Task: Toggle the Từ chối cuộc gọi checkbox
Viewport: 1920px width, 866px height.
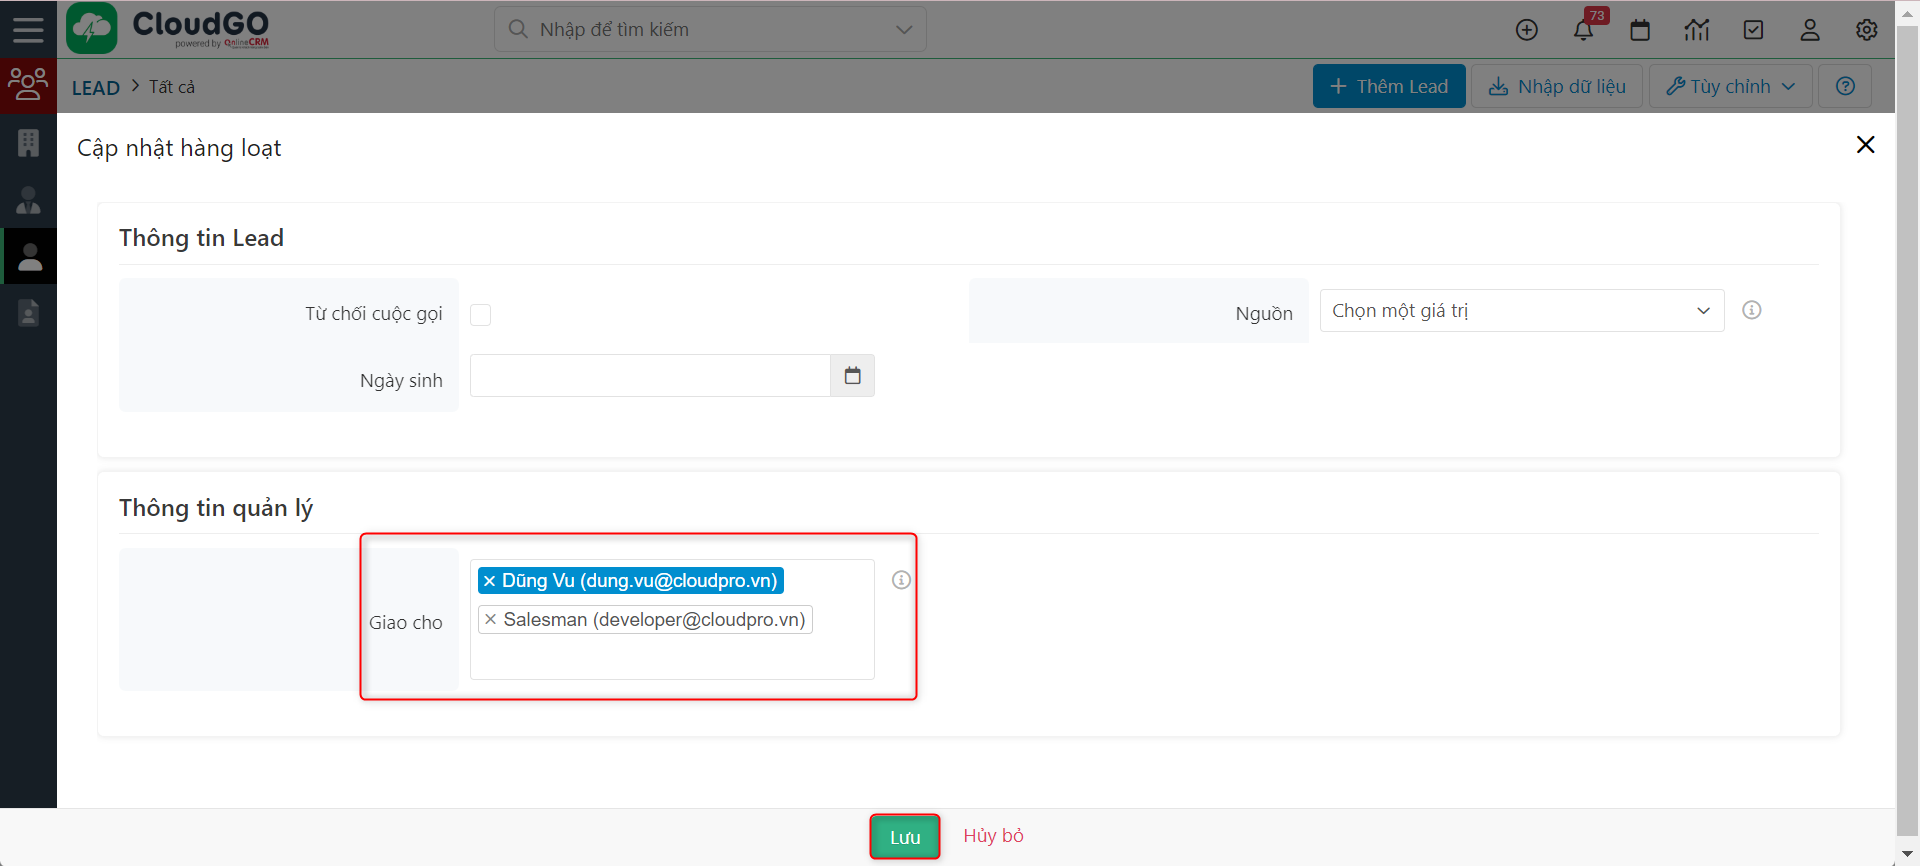Action: pos(481,315)
